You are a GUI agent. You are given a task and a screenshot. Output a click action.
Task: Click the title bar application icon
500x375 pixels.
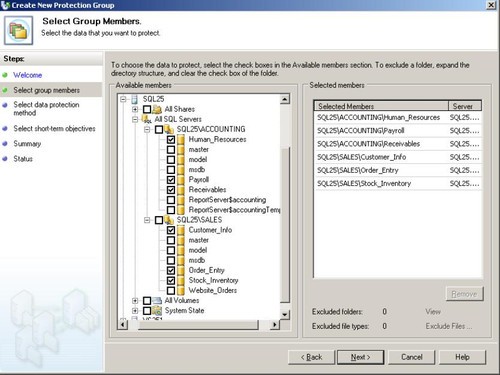5,5
